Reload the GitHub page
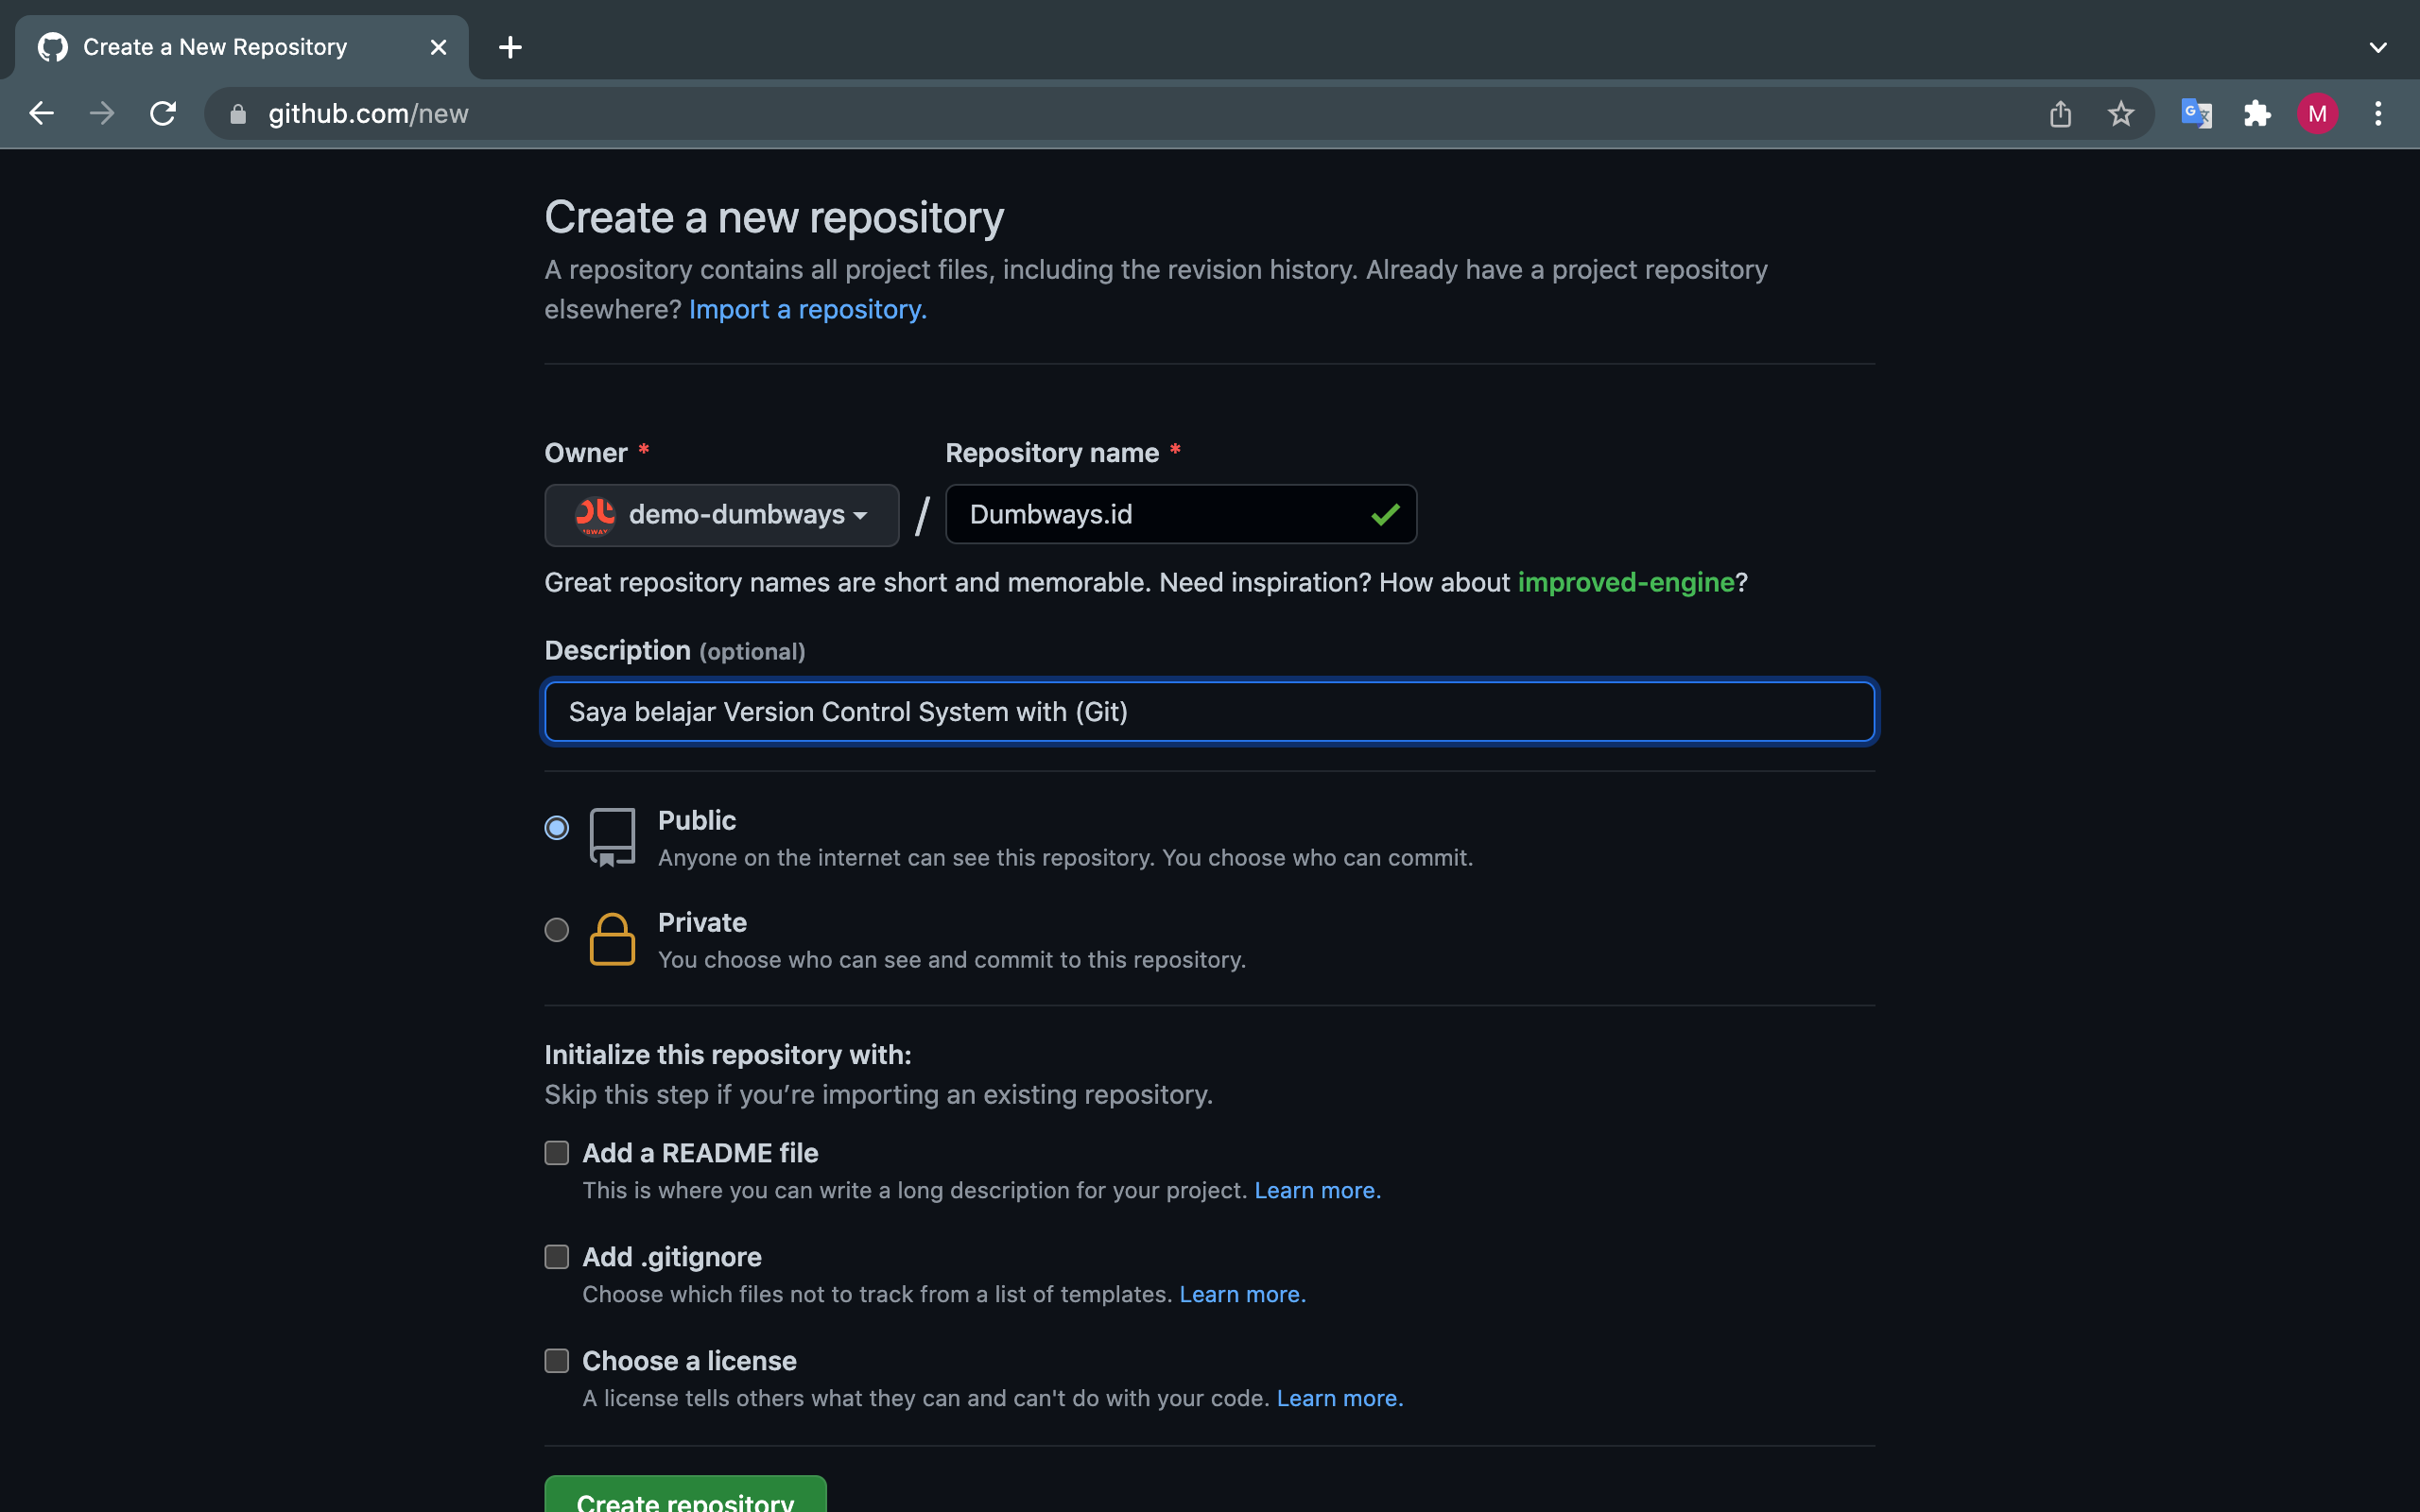The height and width of the screenshot is (1512, 2420). pos(163,114)
